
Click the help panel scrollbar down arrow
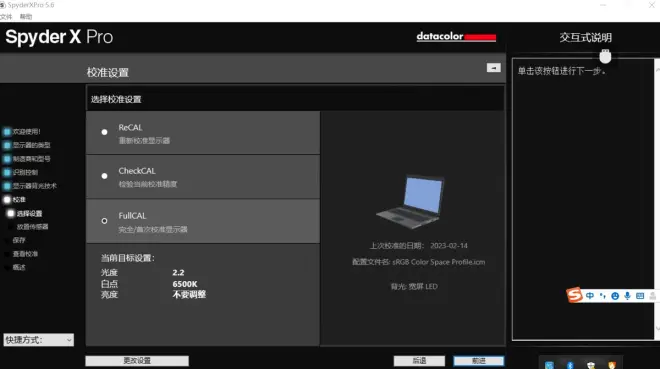(x=657, y=328)
